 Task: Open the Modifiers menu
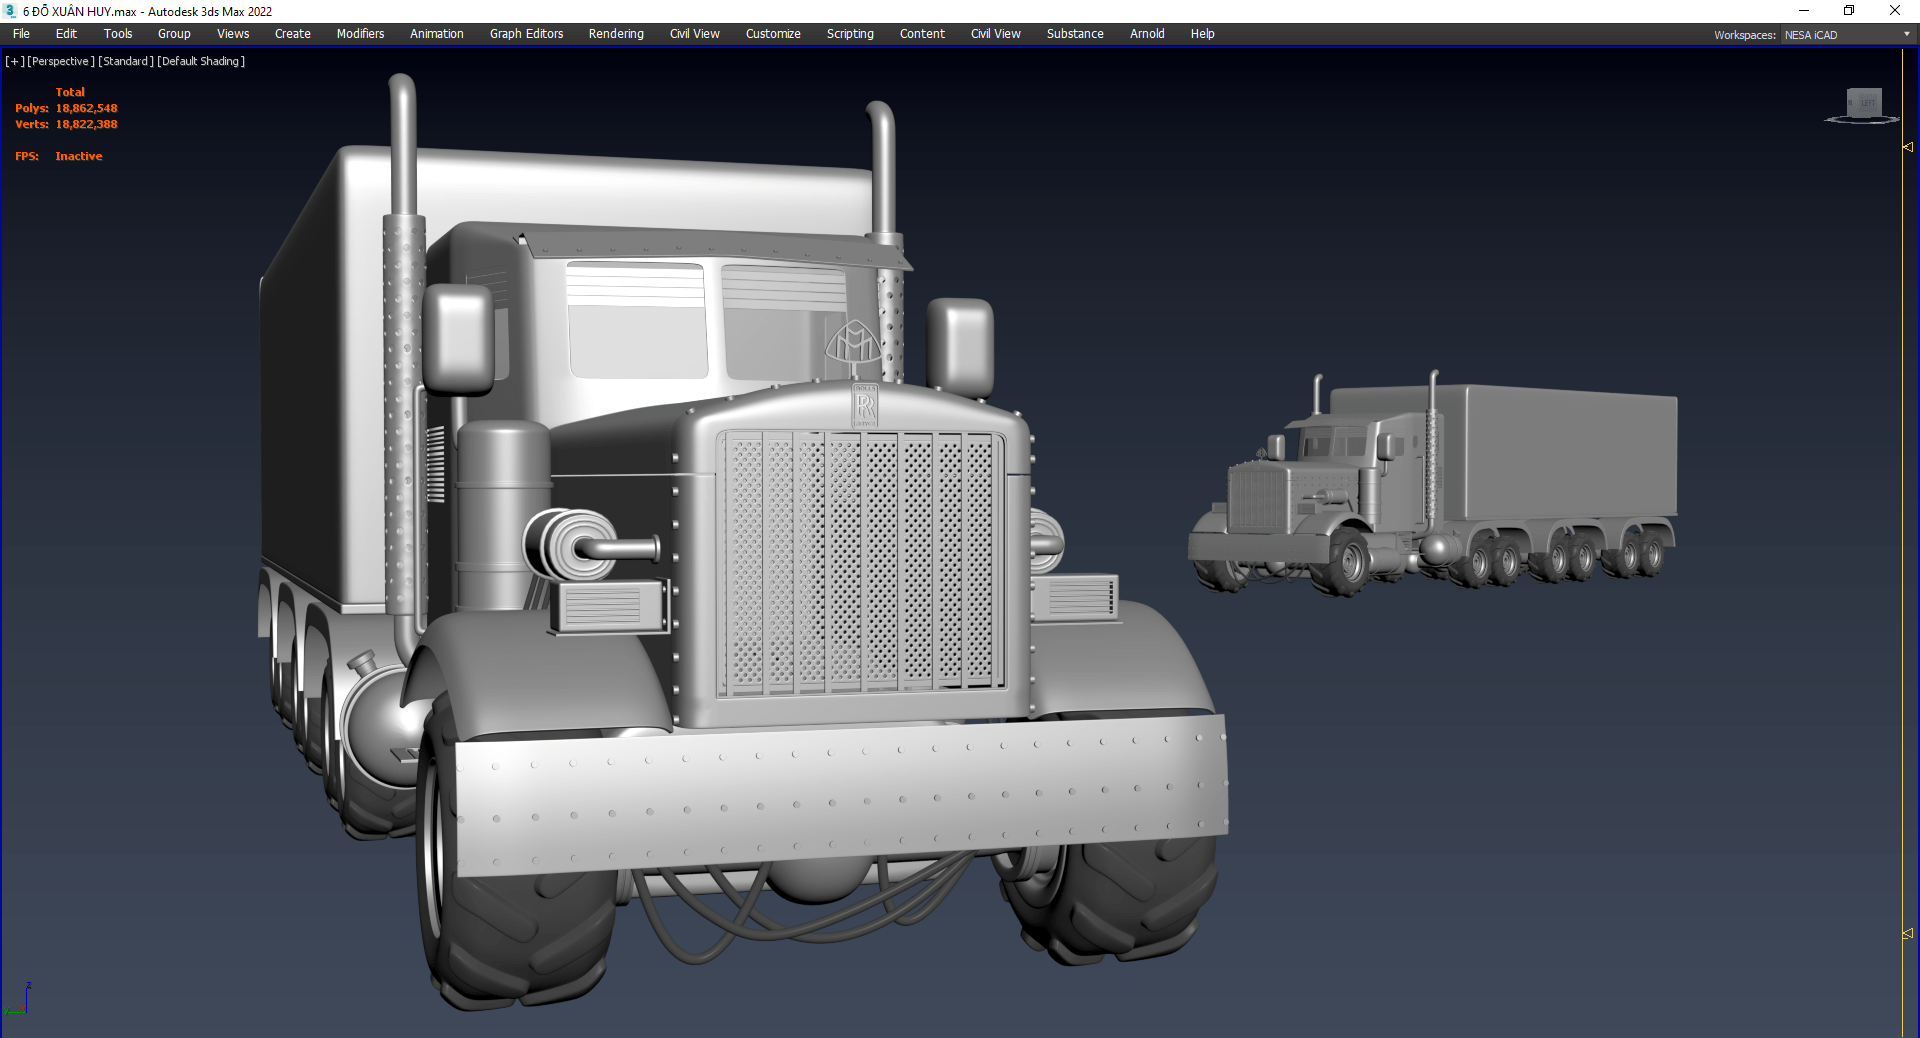click(360, 34)
